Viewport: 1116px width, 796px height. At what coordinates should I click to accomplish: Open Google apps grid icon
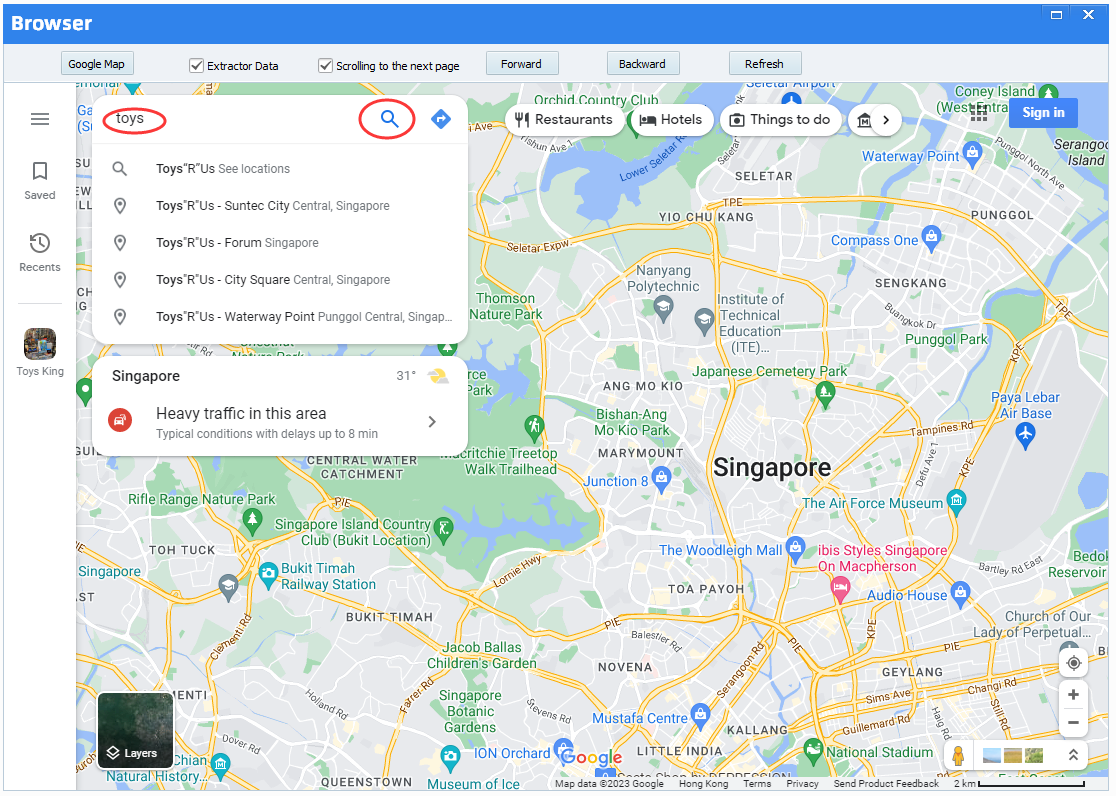978,112
